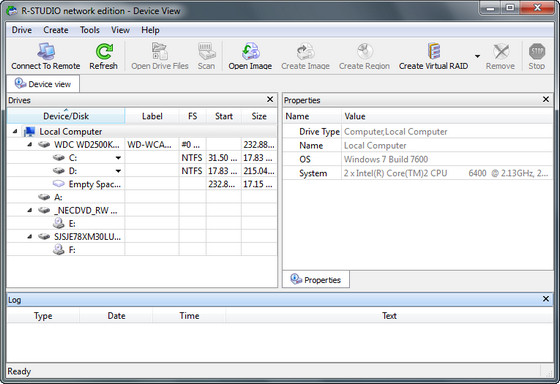Close the Log panel
The width and height of the screenshot is (560, 384).
546,299
